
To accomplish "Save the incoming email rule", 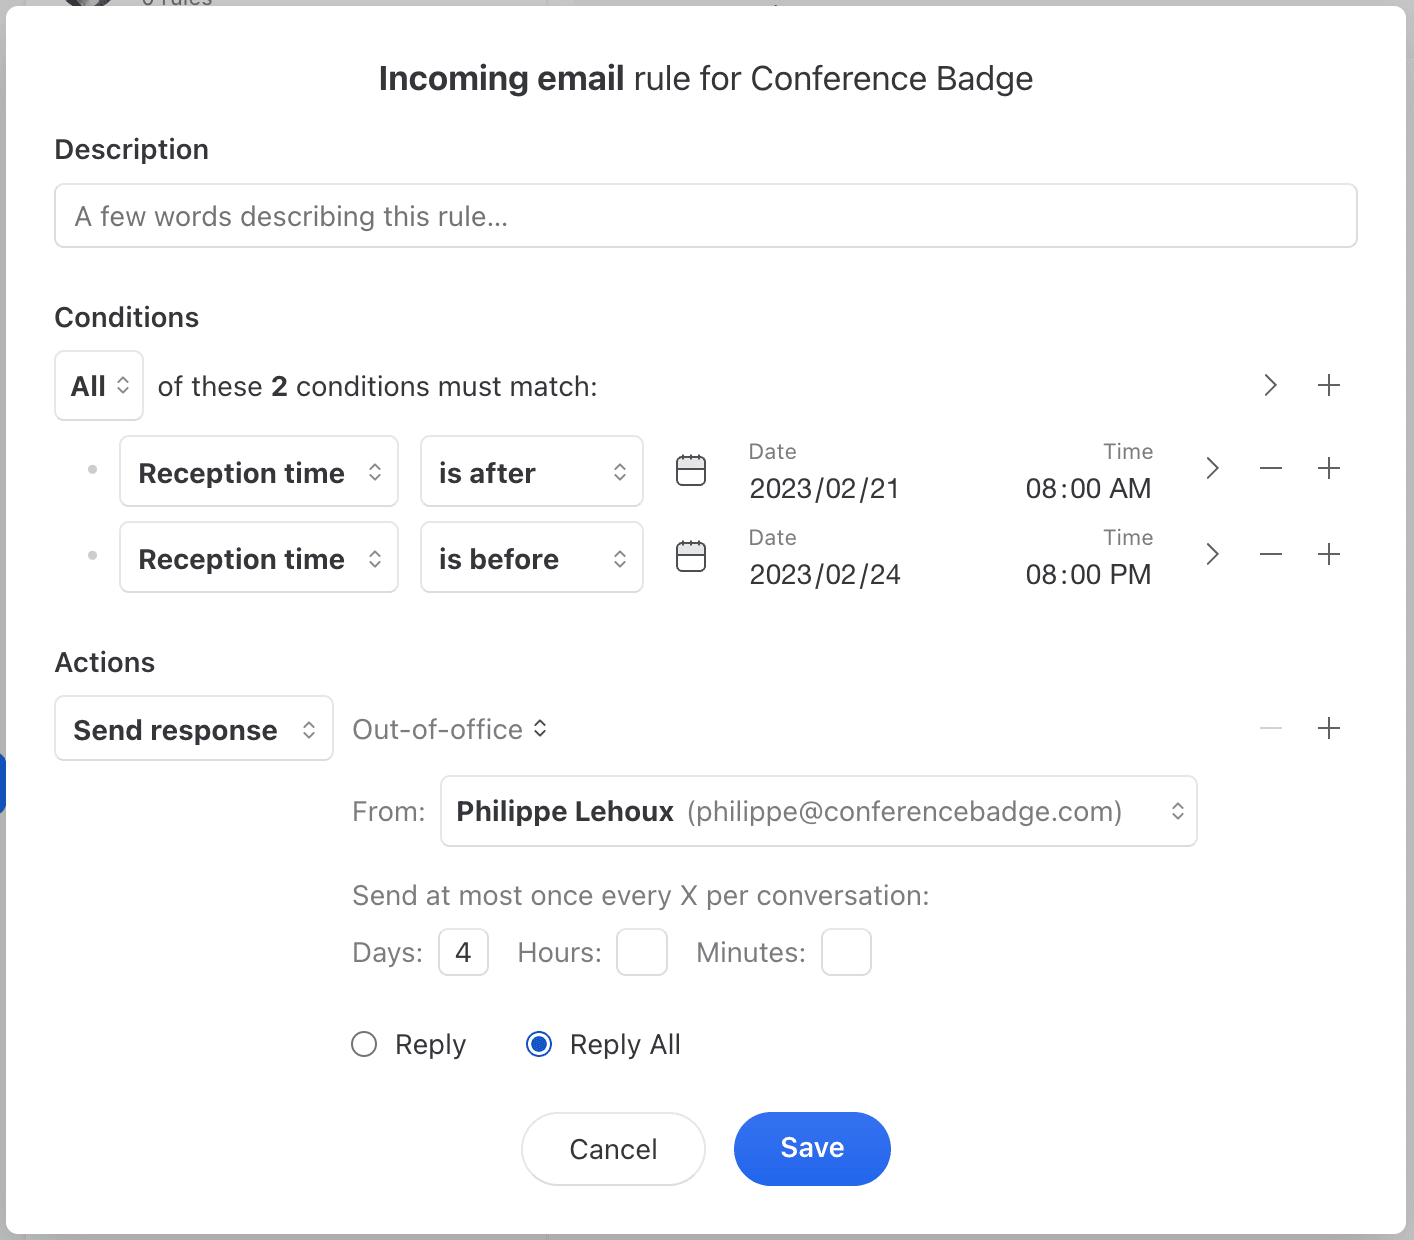I will pos(812,1149).
